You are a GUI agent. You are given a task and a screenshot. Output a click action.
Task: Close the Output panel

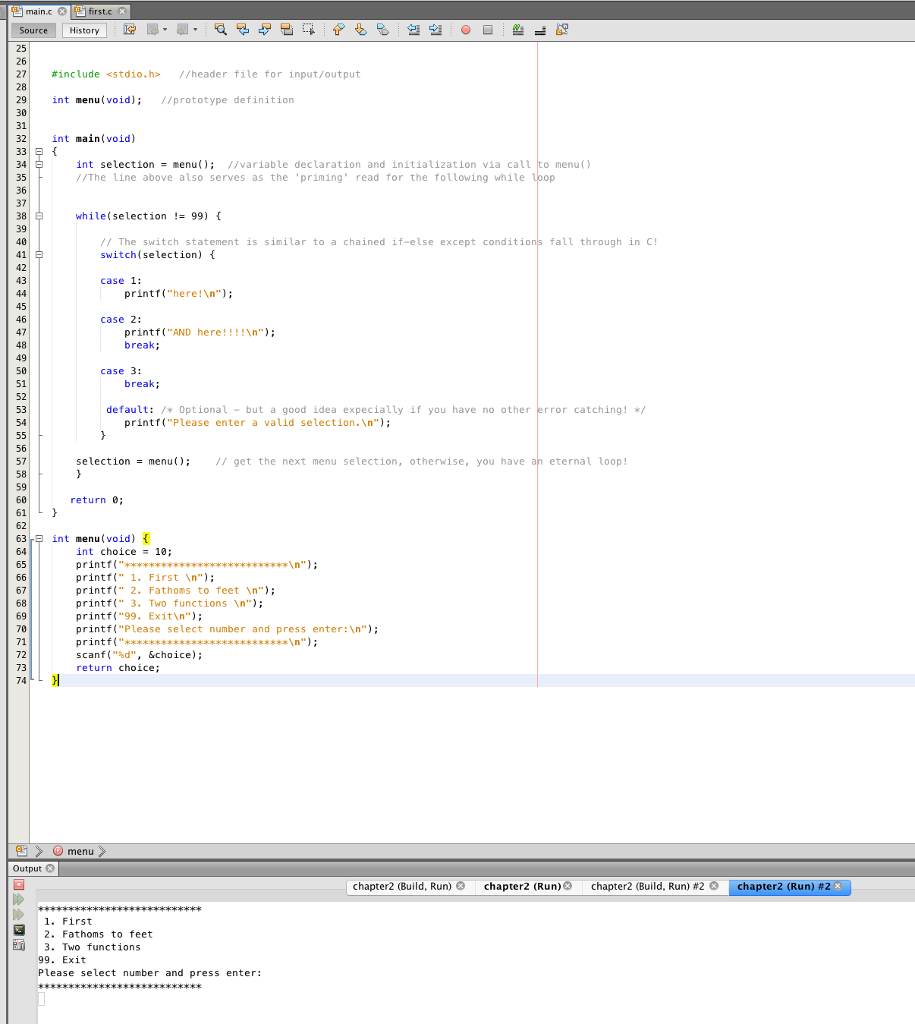50,869
